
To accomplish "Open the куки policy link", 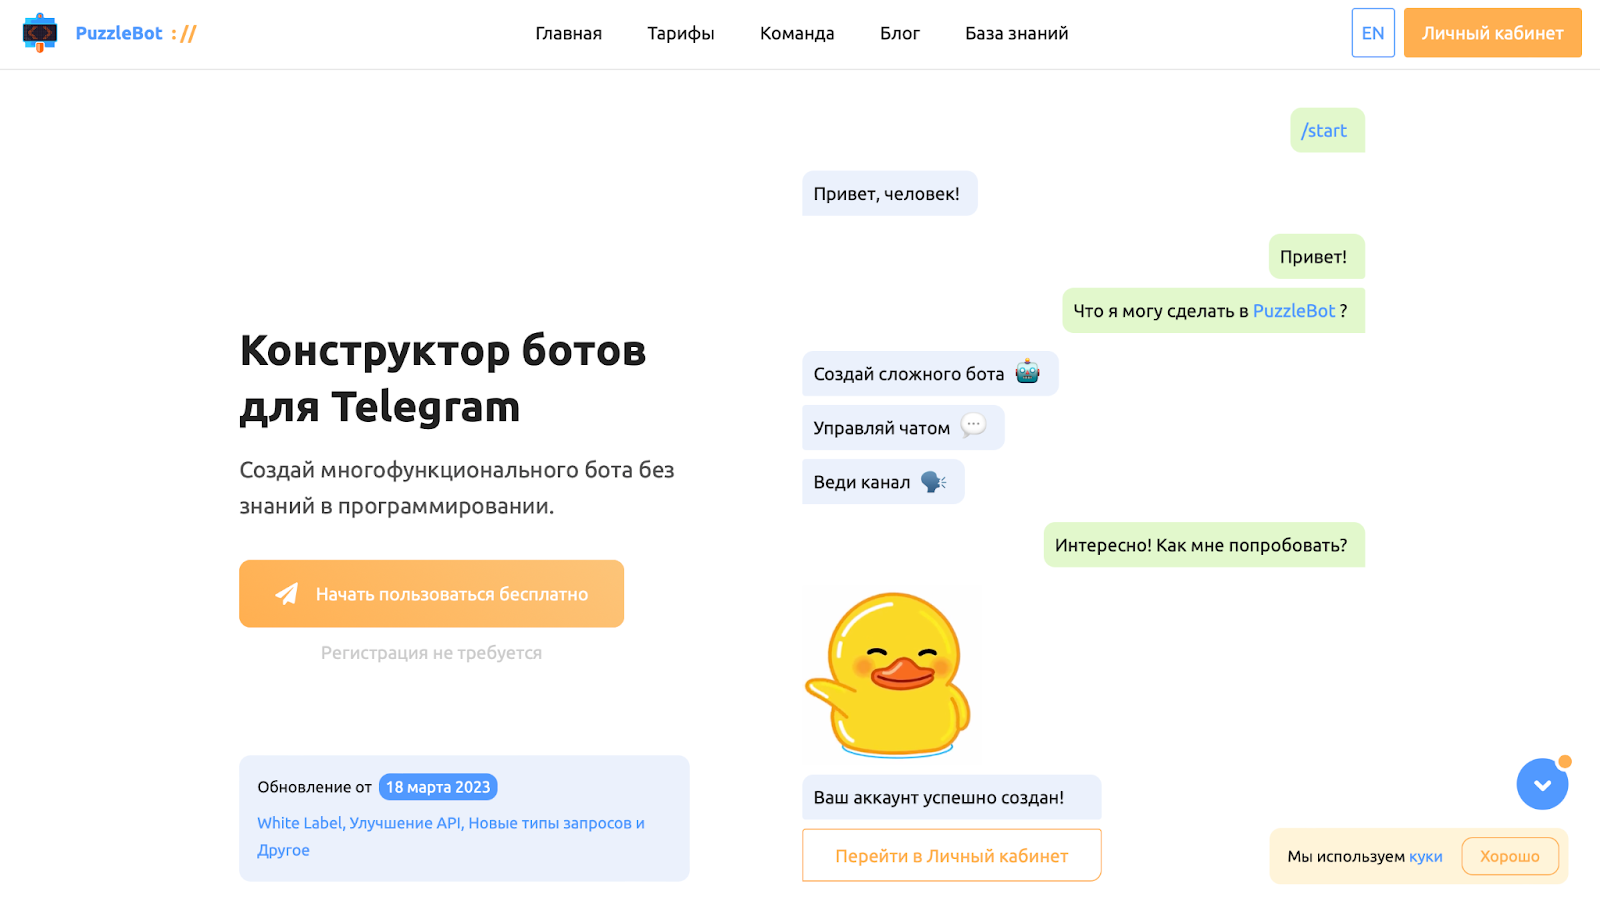I will pyautogui.click(x=1425, y=856).
